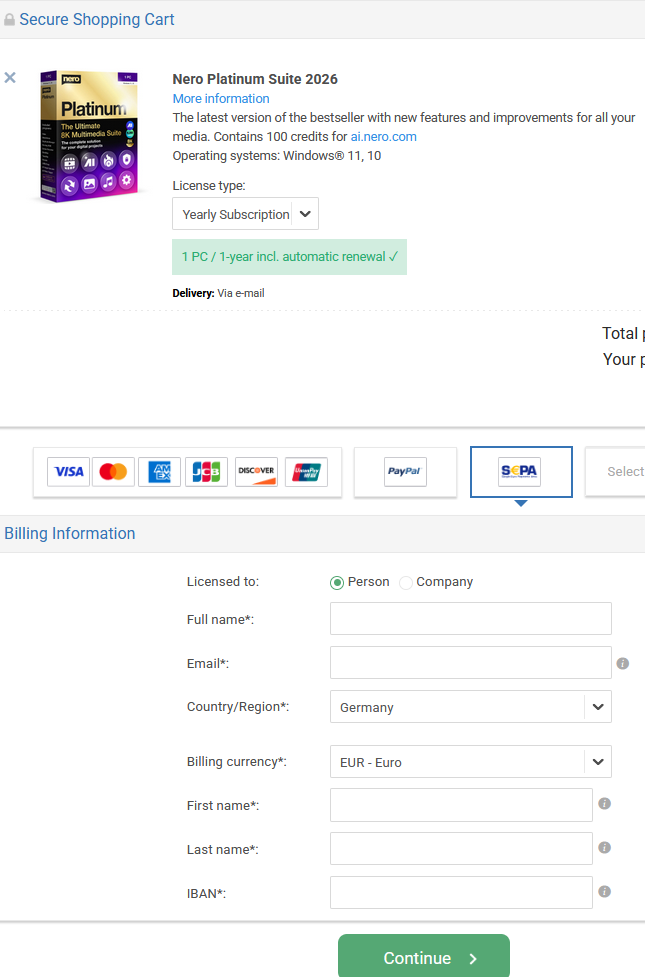Open the Select payment options dropdown
This screenshot has height=977, width=645.
tap(615, 472)
